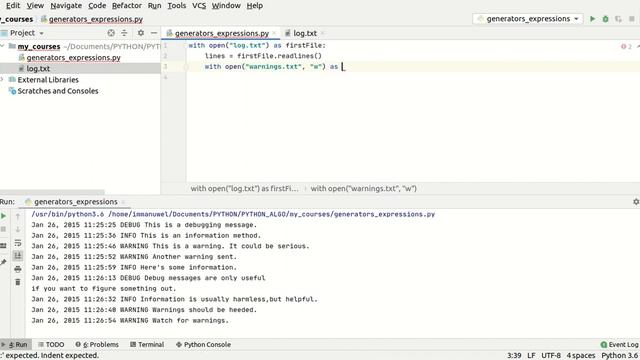This screenshot has width=640, height=360.
Task: Open the Window menu
Action: click(x=226, y=6)
